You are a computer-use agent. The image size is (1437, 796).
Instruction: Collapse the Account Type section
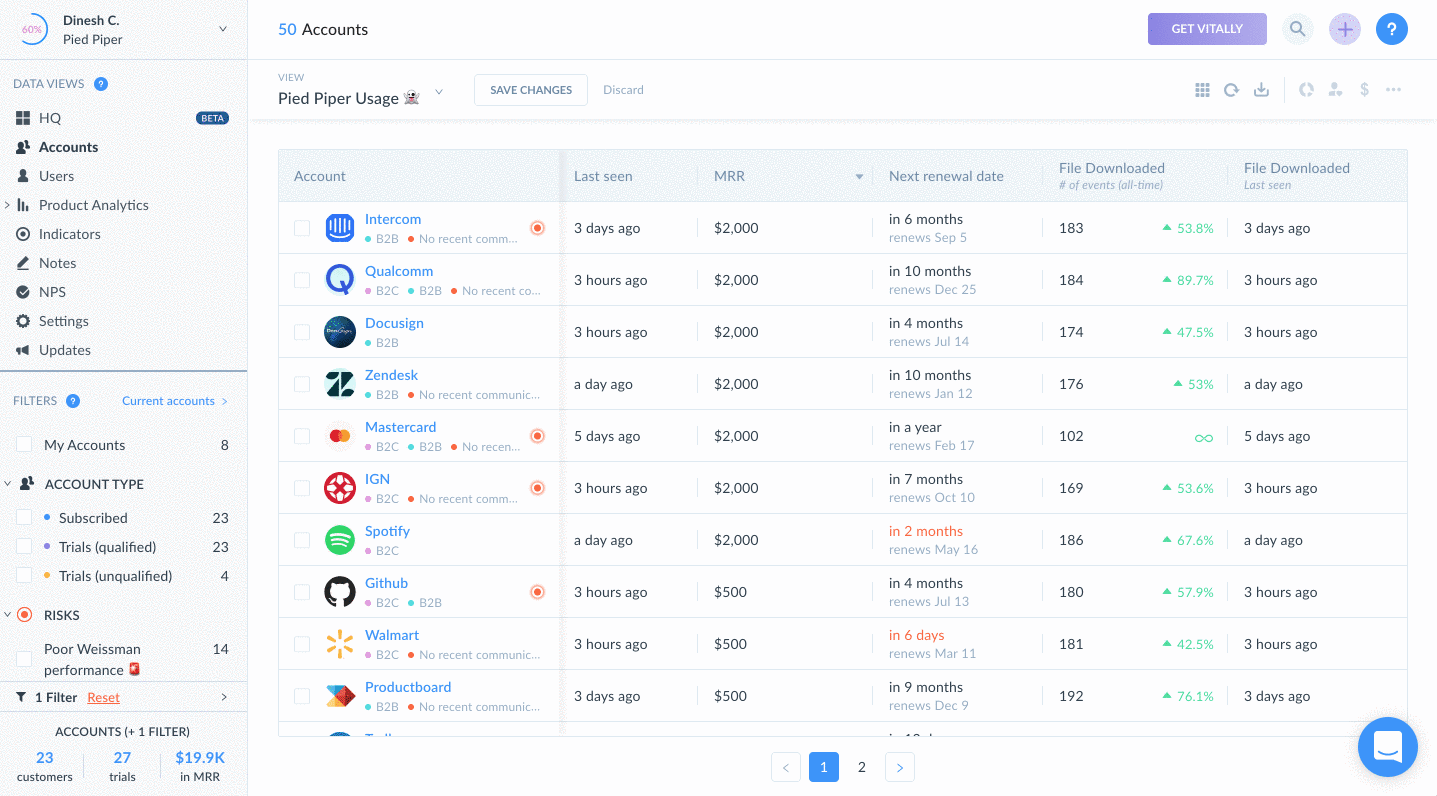tap(8, 484)
